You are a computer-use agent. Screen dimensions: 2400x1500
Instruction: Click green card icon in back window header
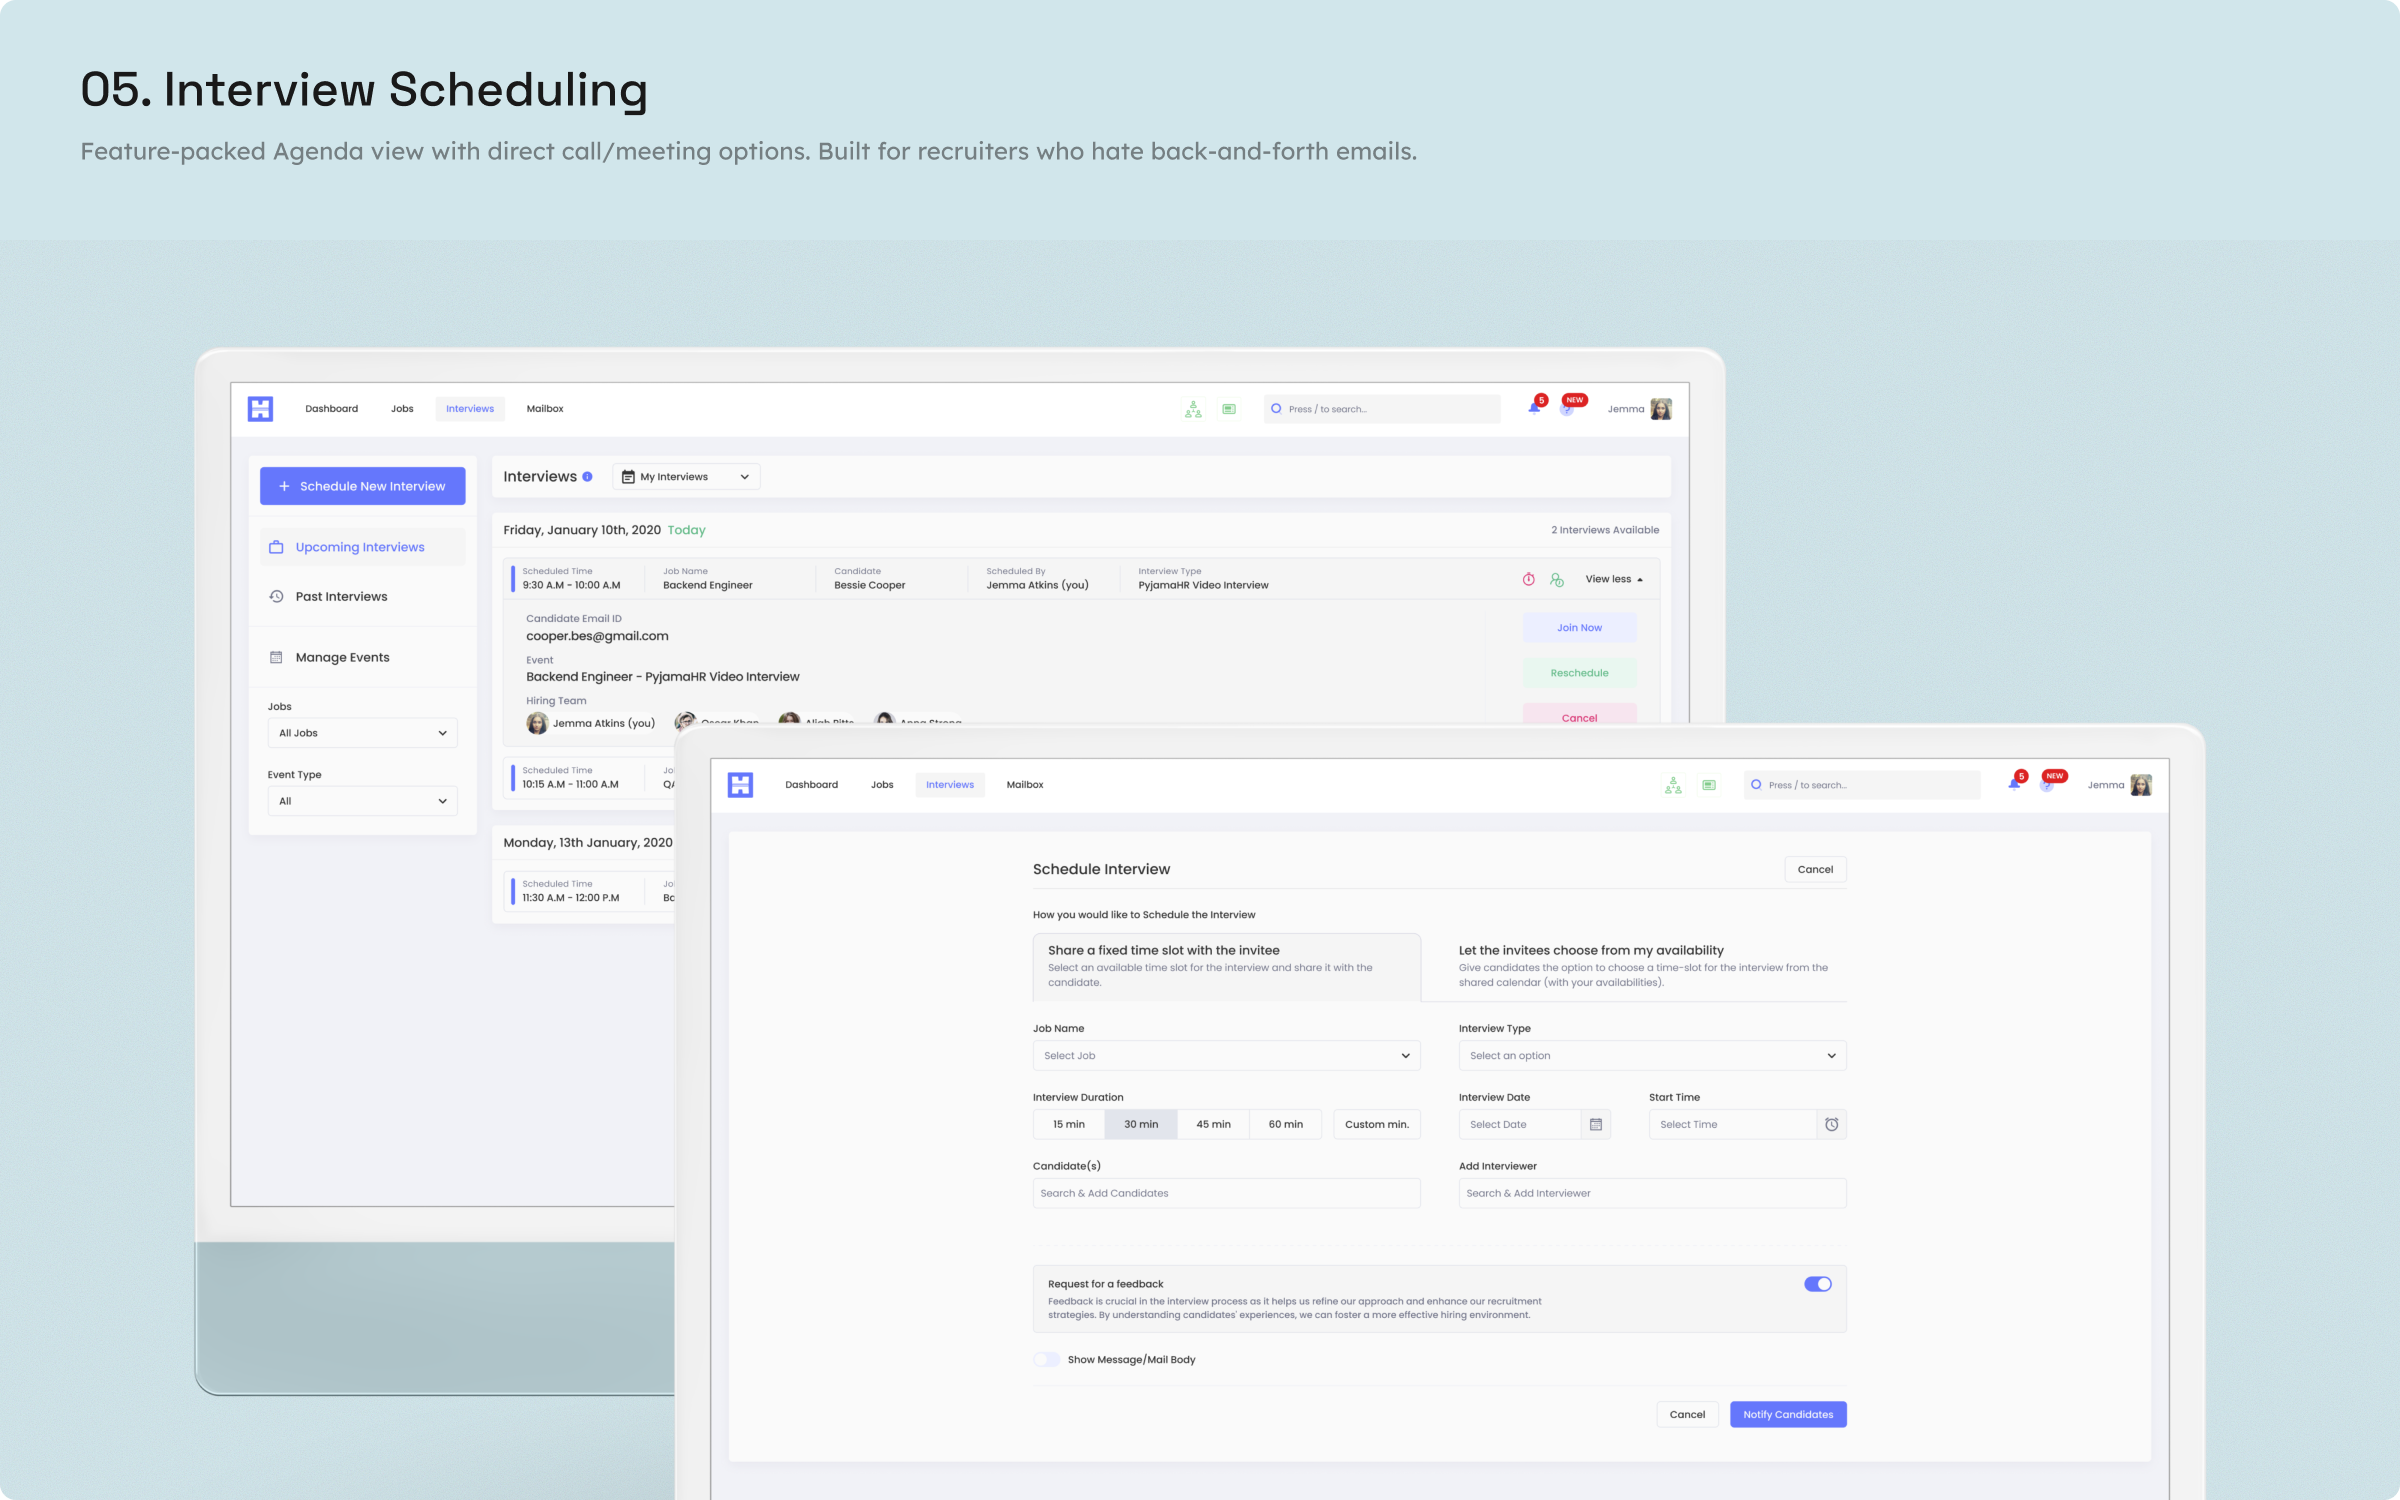pyautogui.click(x=1229, y=409)
